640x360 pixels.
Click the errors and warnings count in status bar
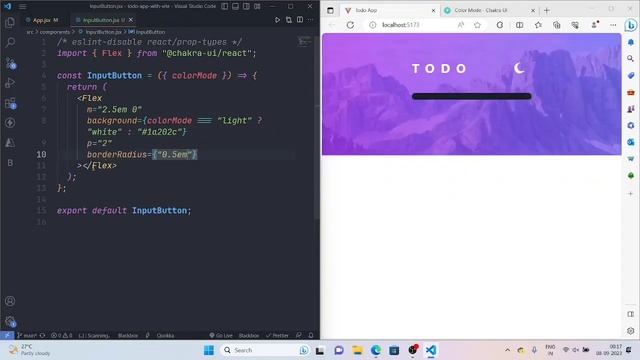click(62, 336)
